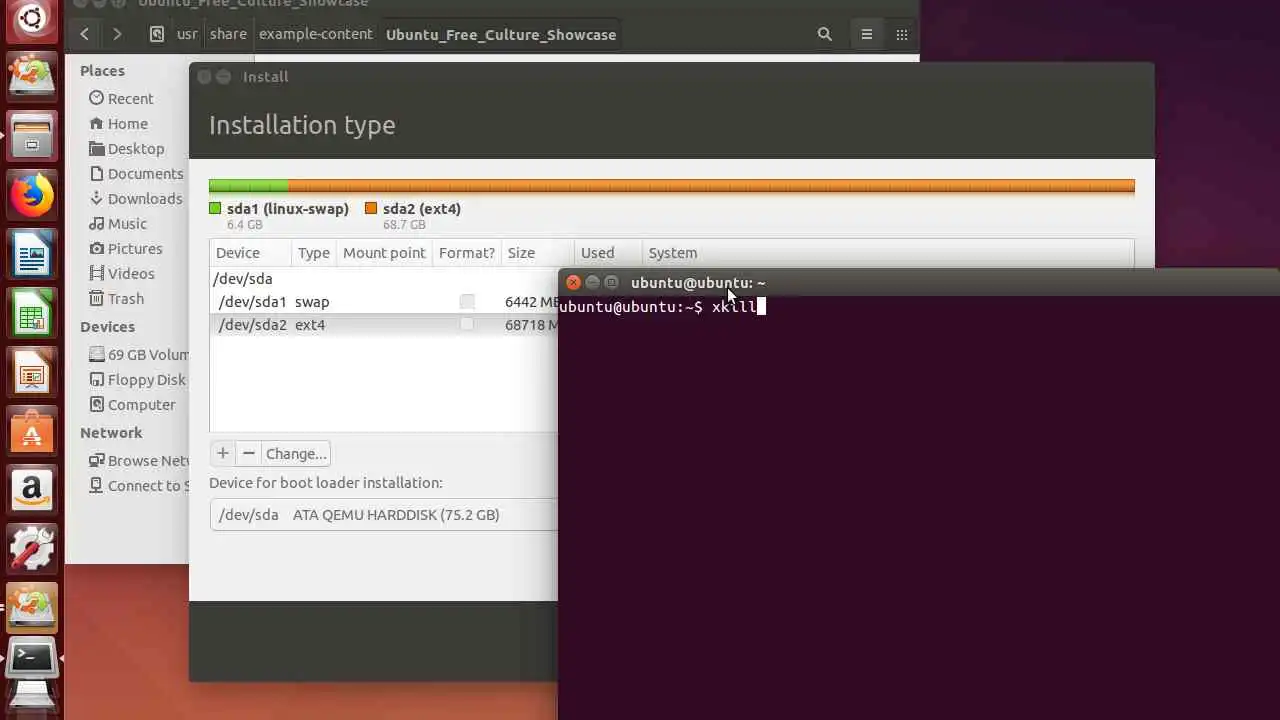Viewport: 1280px width, 720px height.
Task: Click the 'example-content' path segment
Action: (x=316, y=34)
